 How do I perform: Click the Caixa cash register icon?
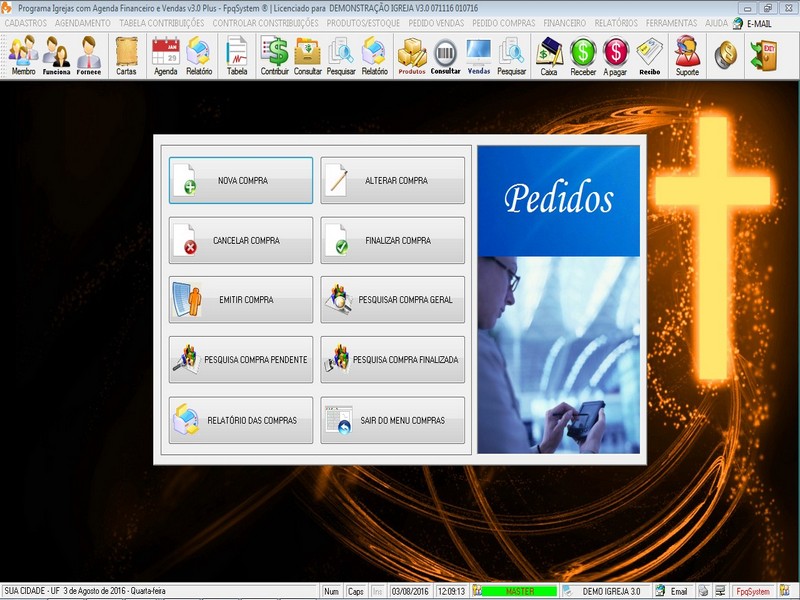[x=549, y=56]
